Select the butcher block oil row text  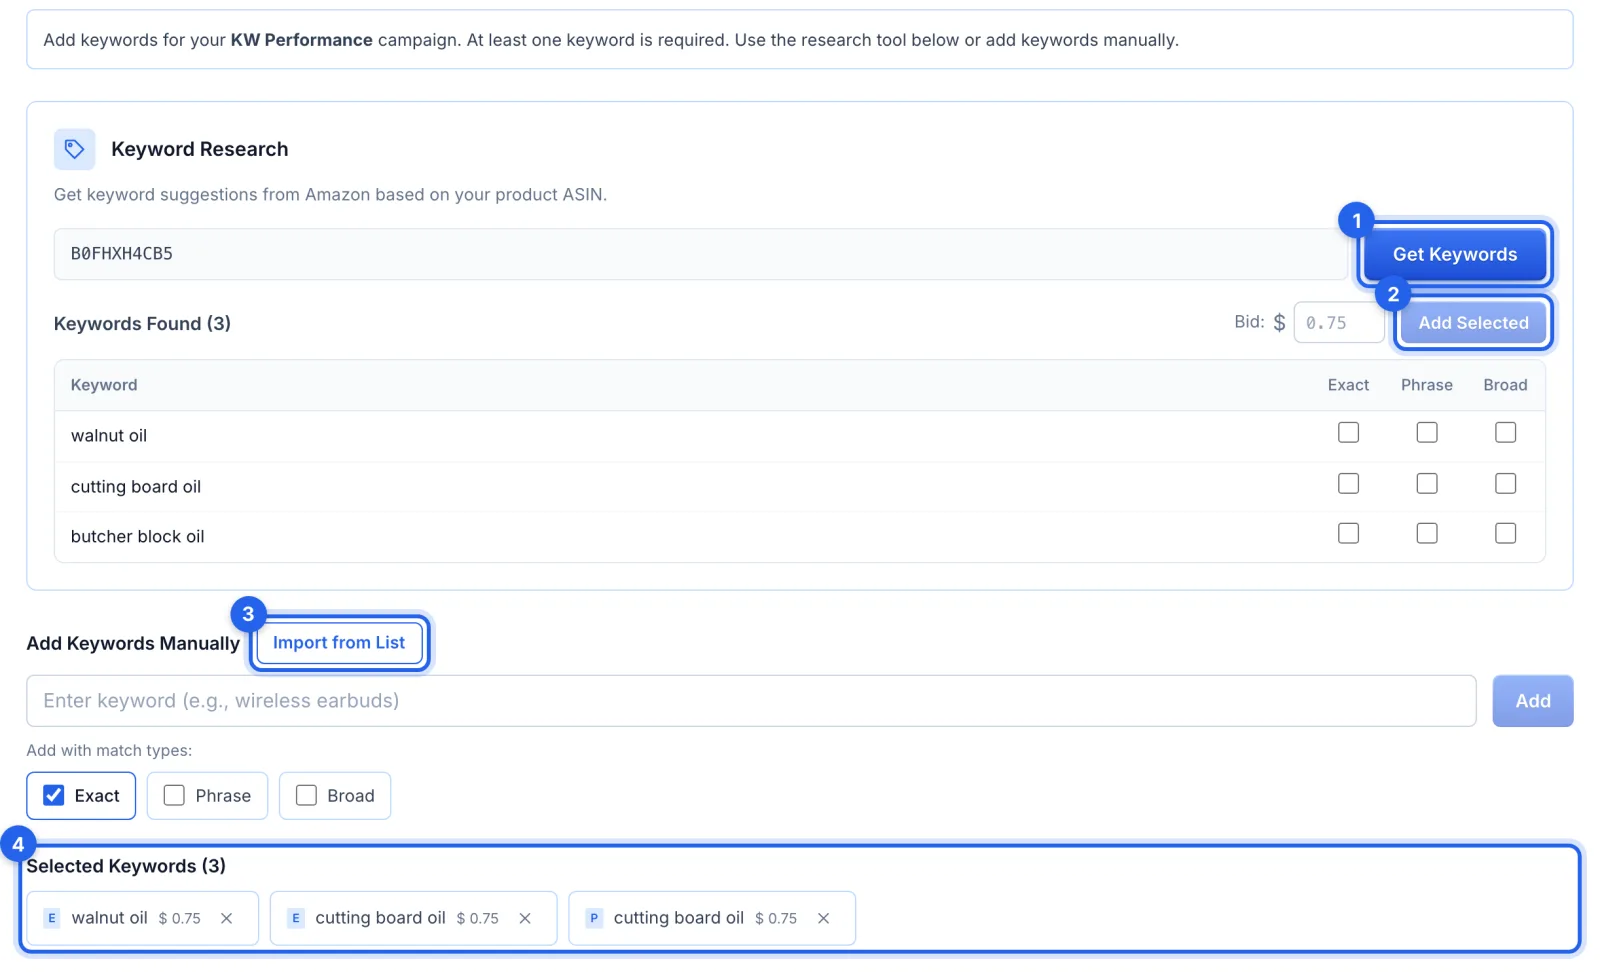coord(138,537)
